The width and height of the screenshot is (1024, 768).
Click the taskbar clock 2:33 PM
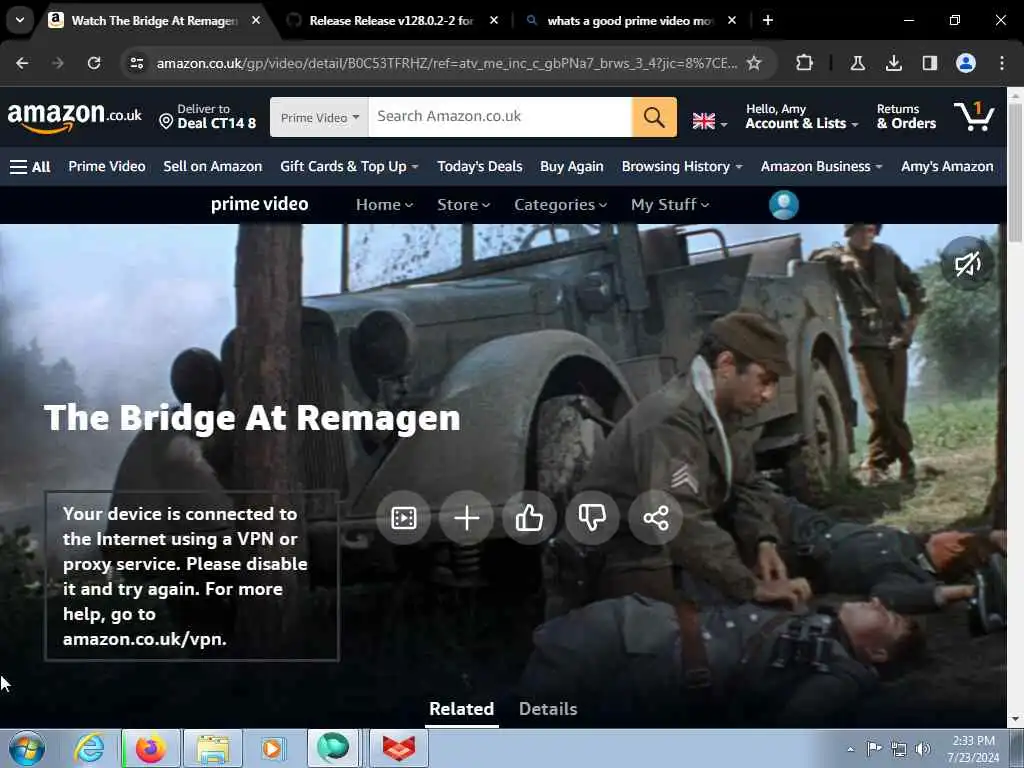pos(973,749)
